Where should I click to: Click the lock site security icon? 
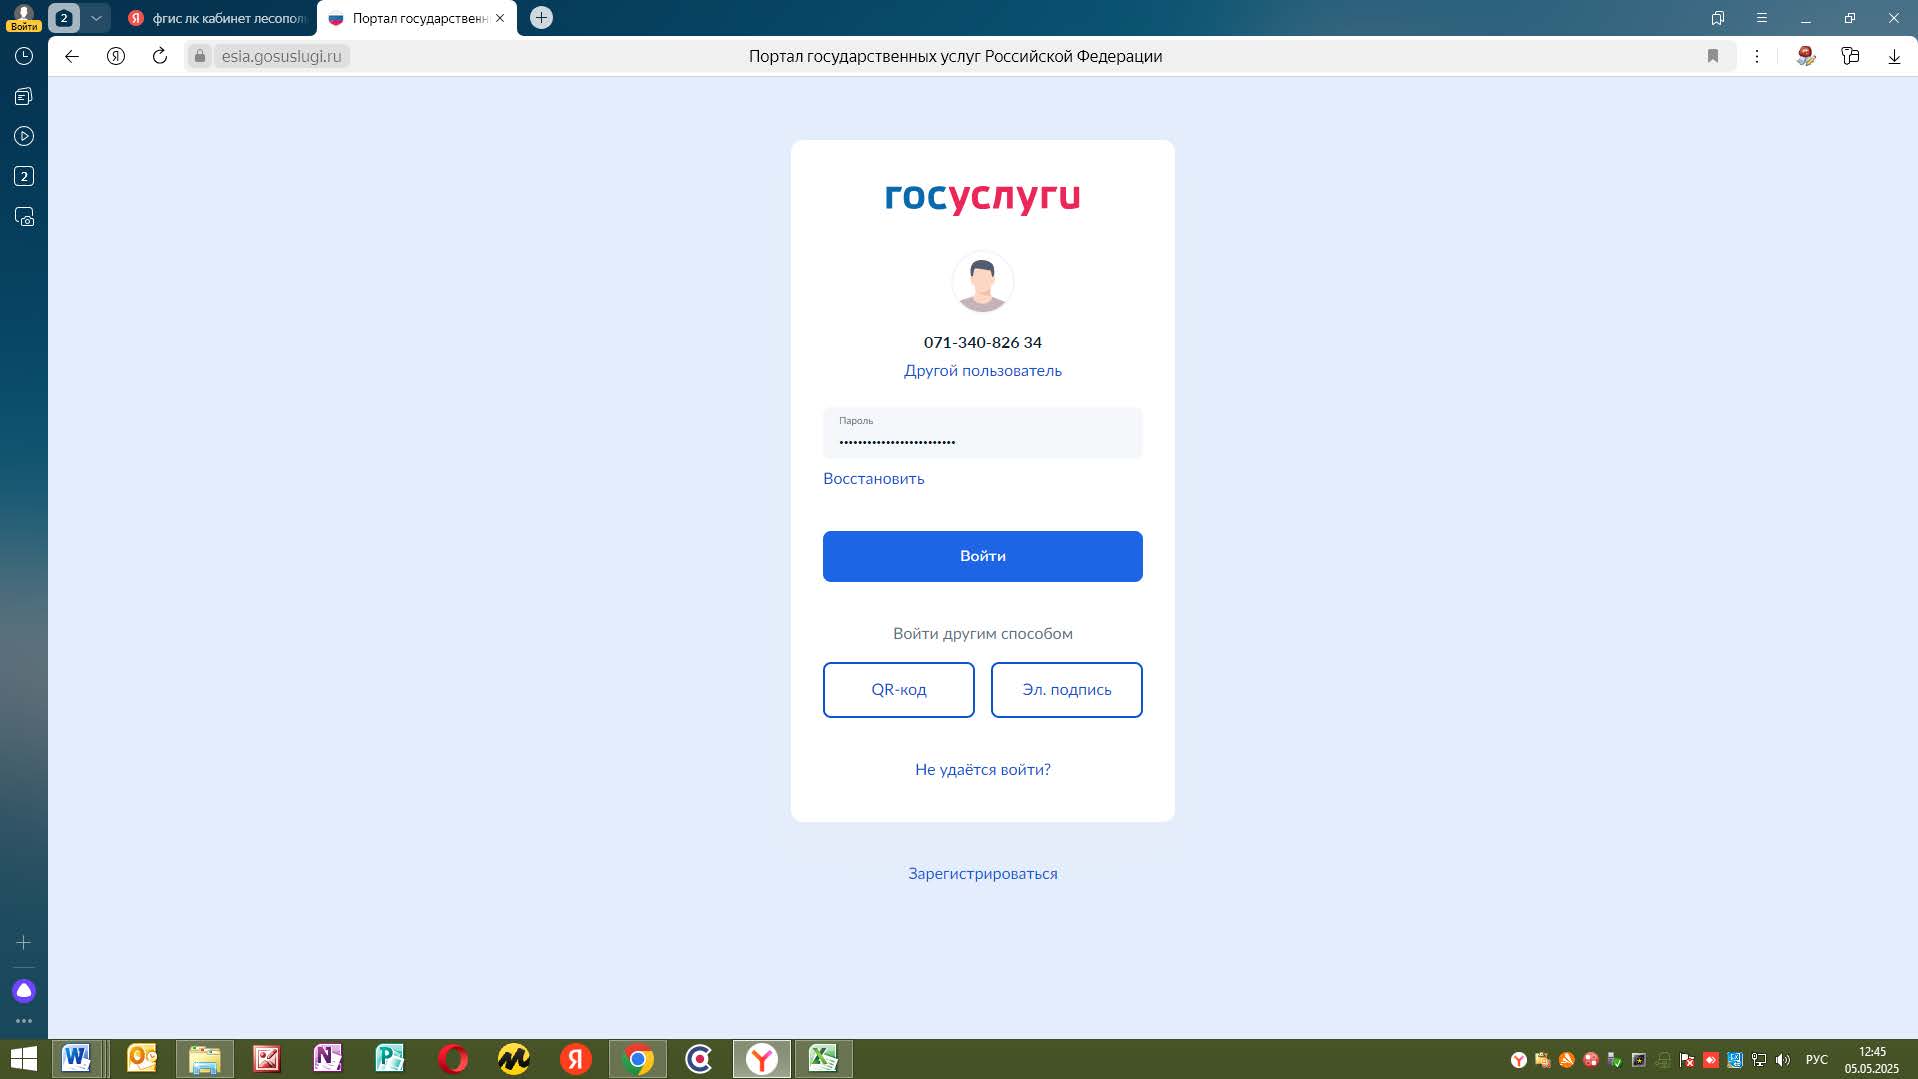(x=200, y=56)
